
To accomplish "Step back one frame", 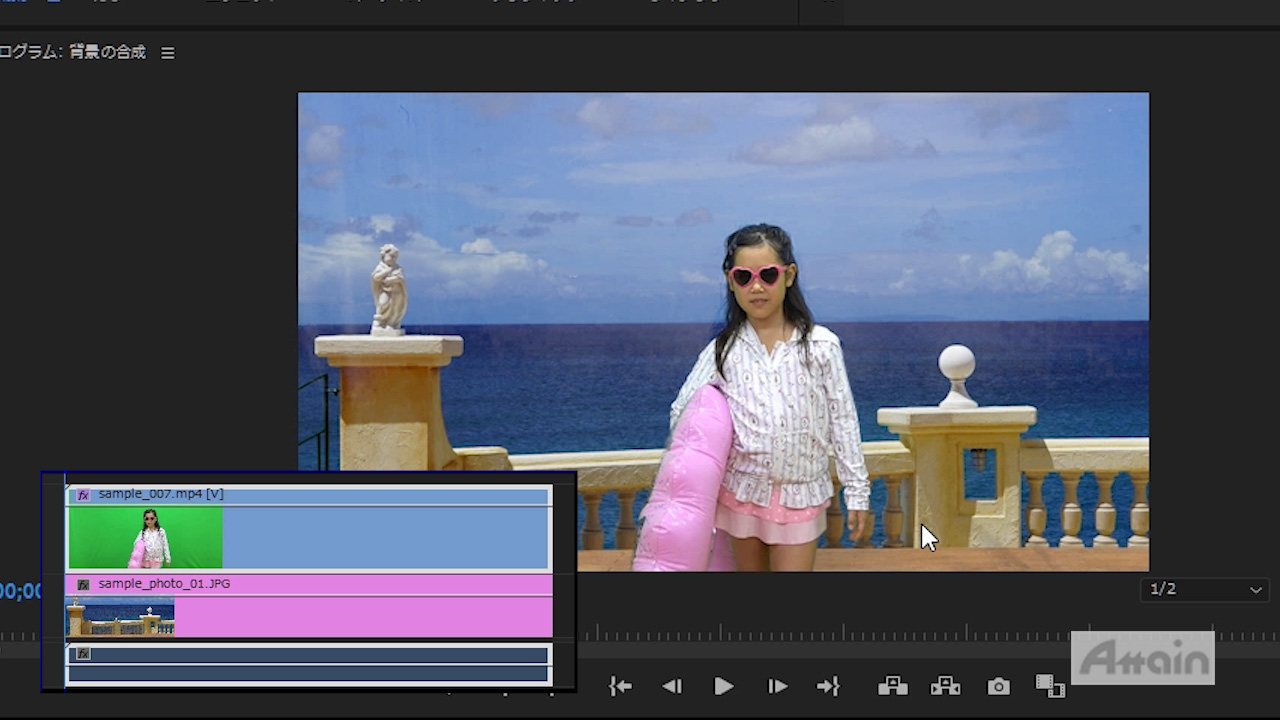I will [x=672, y=686].
